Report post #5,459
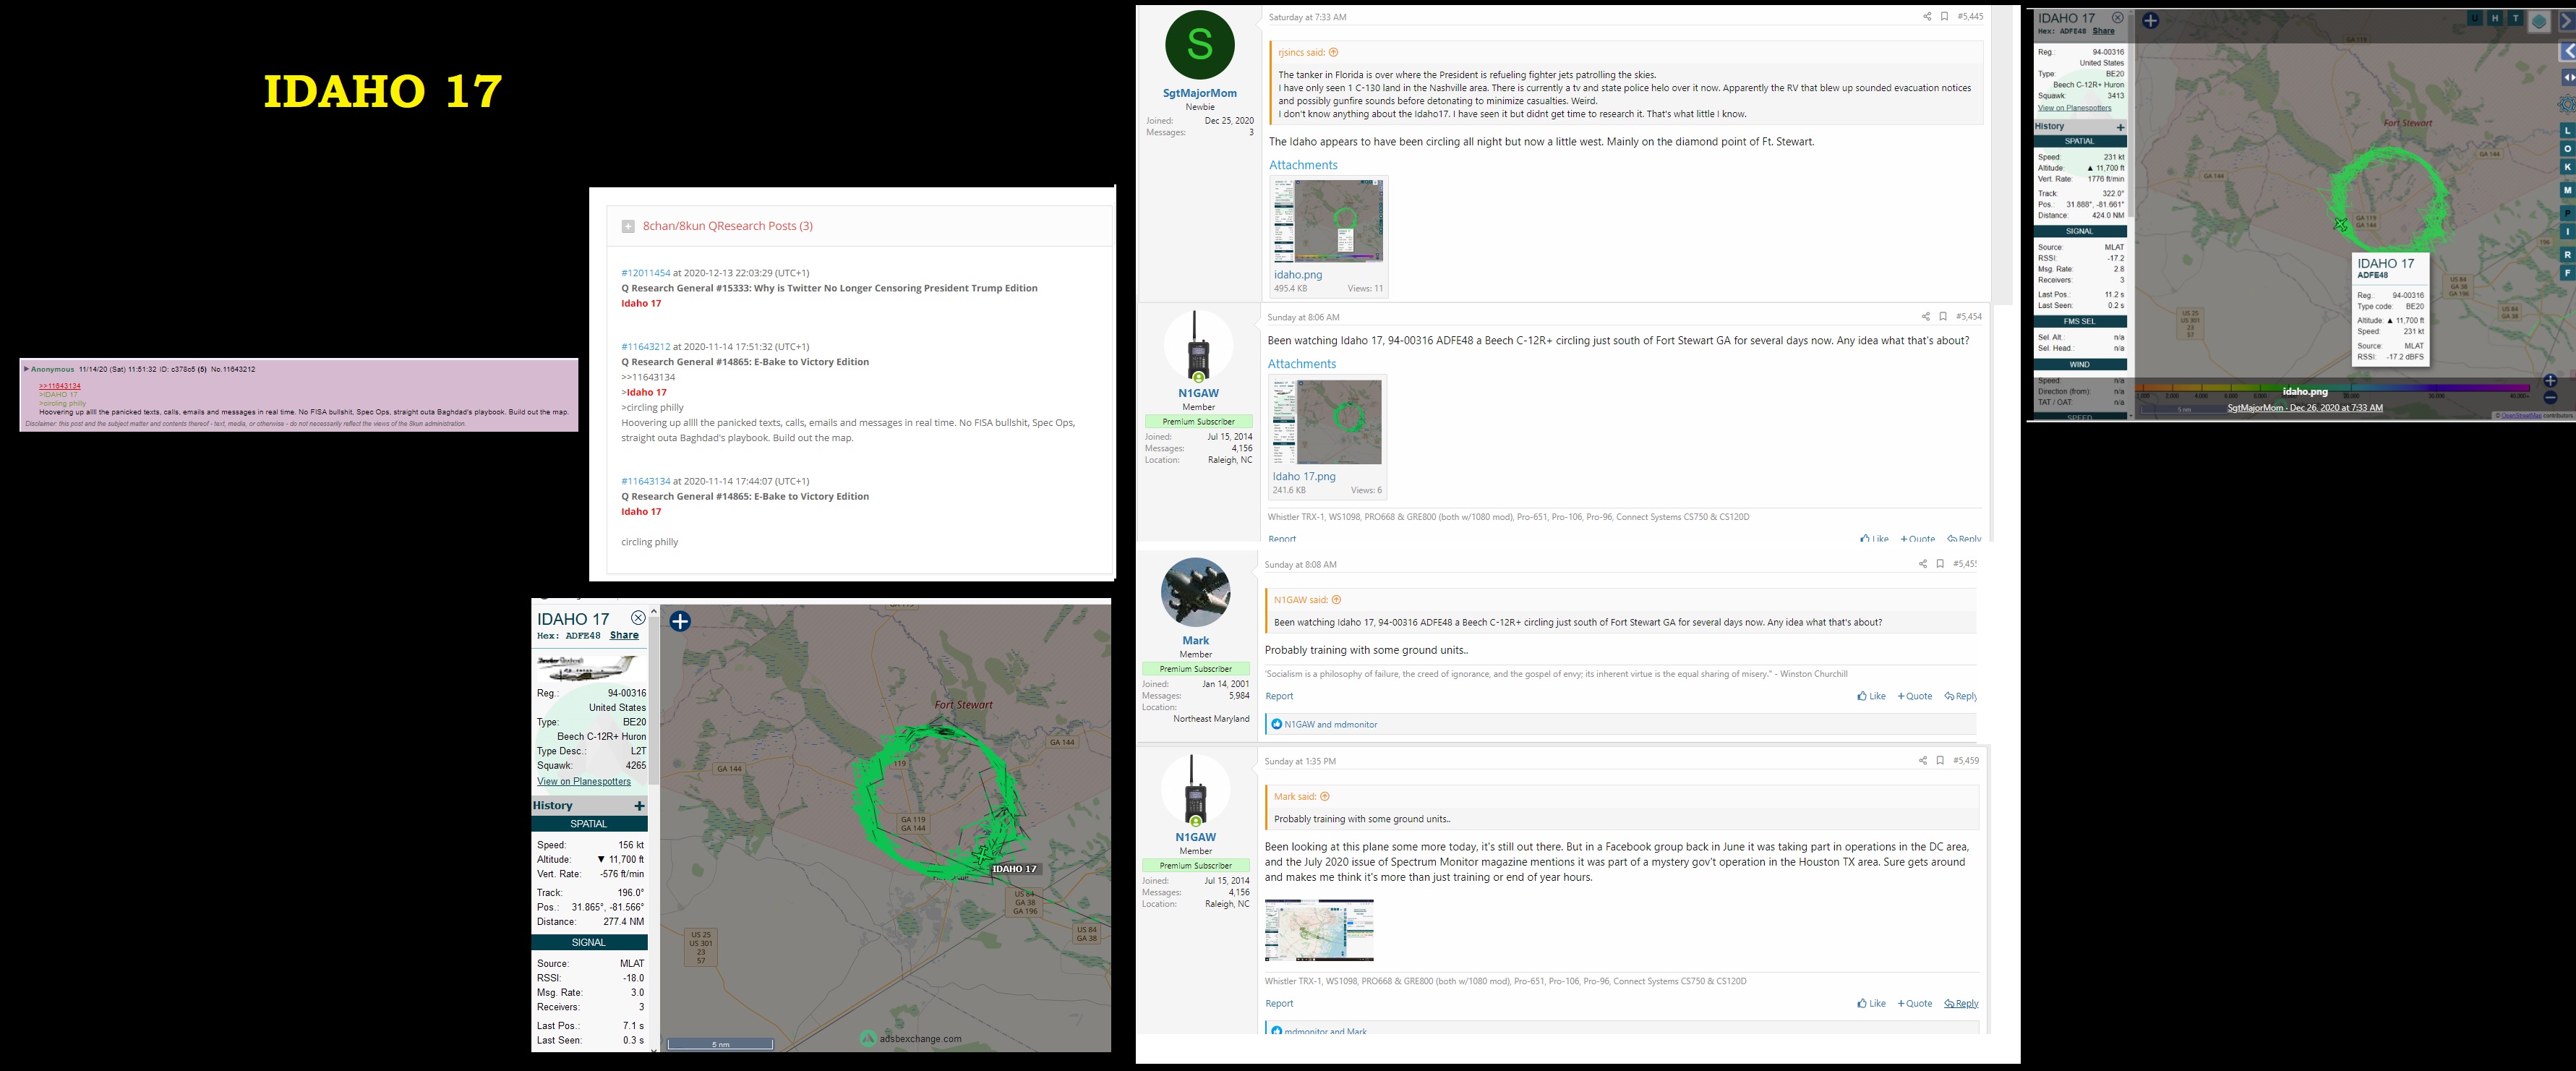2576x1071 pixels. click(x=1279, y=1003)
